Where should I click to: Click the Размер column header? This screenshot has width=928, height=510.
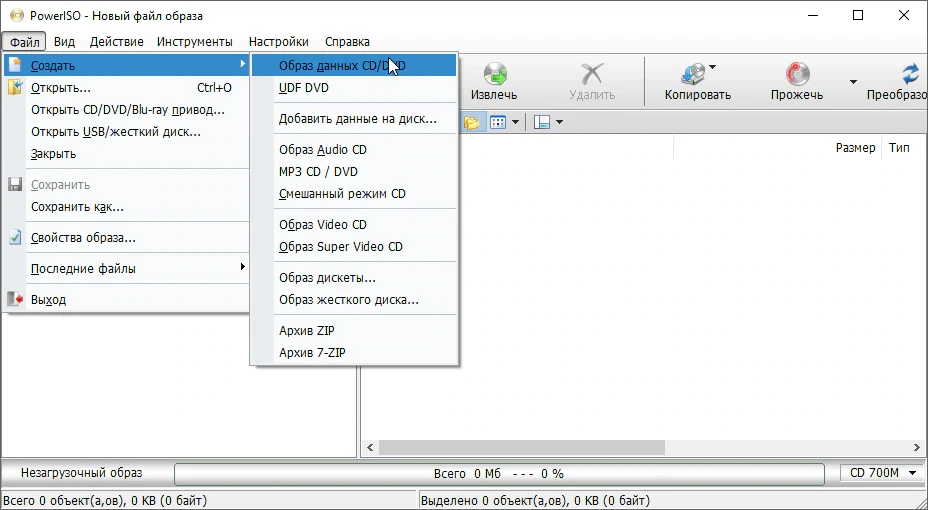855,148
